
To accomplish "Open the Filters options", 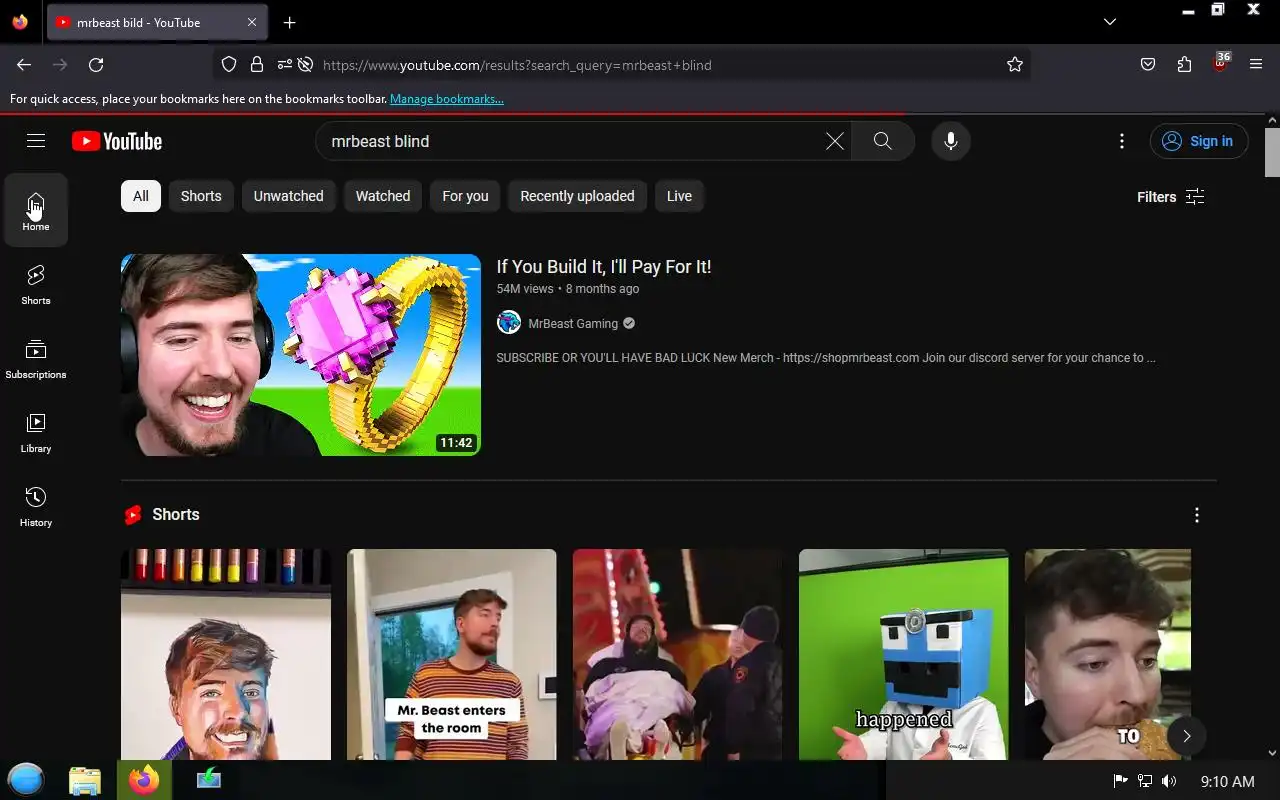I will coord(1171,197).
